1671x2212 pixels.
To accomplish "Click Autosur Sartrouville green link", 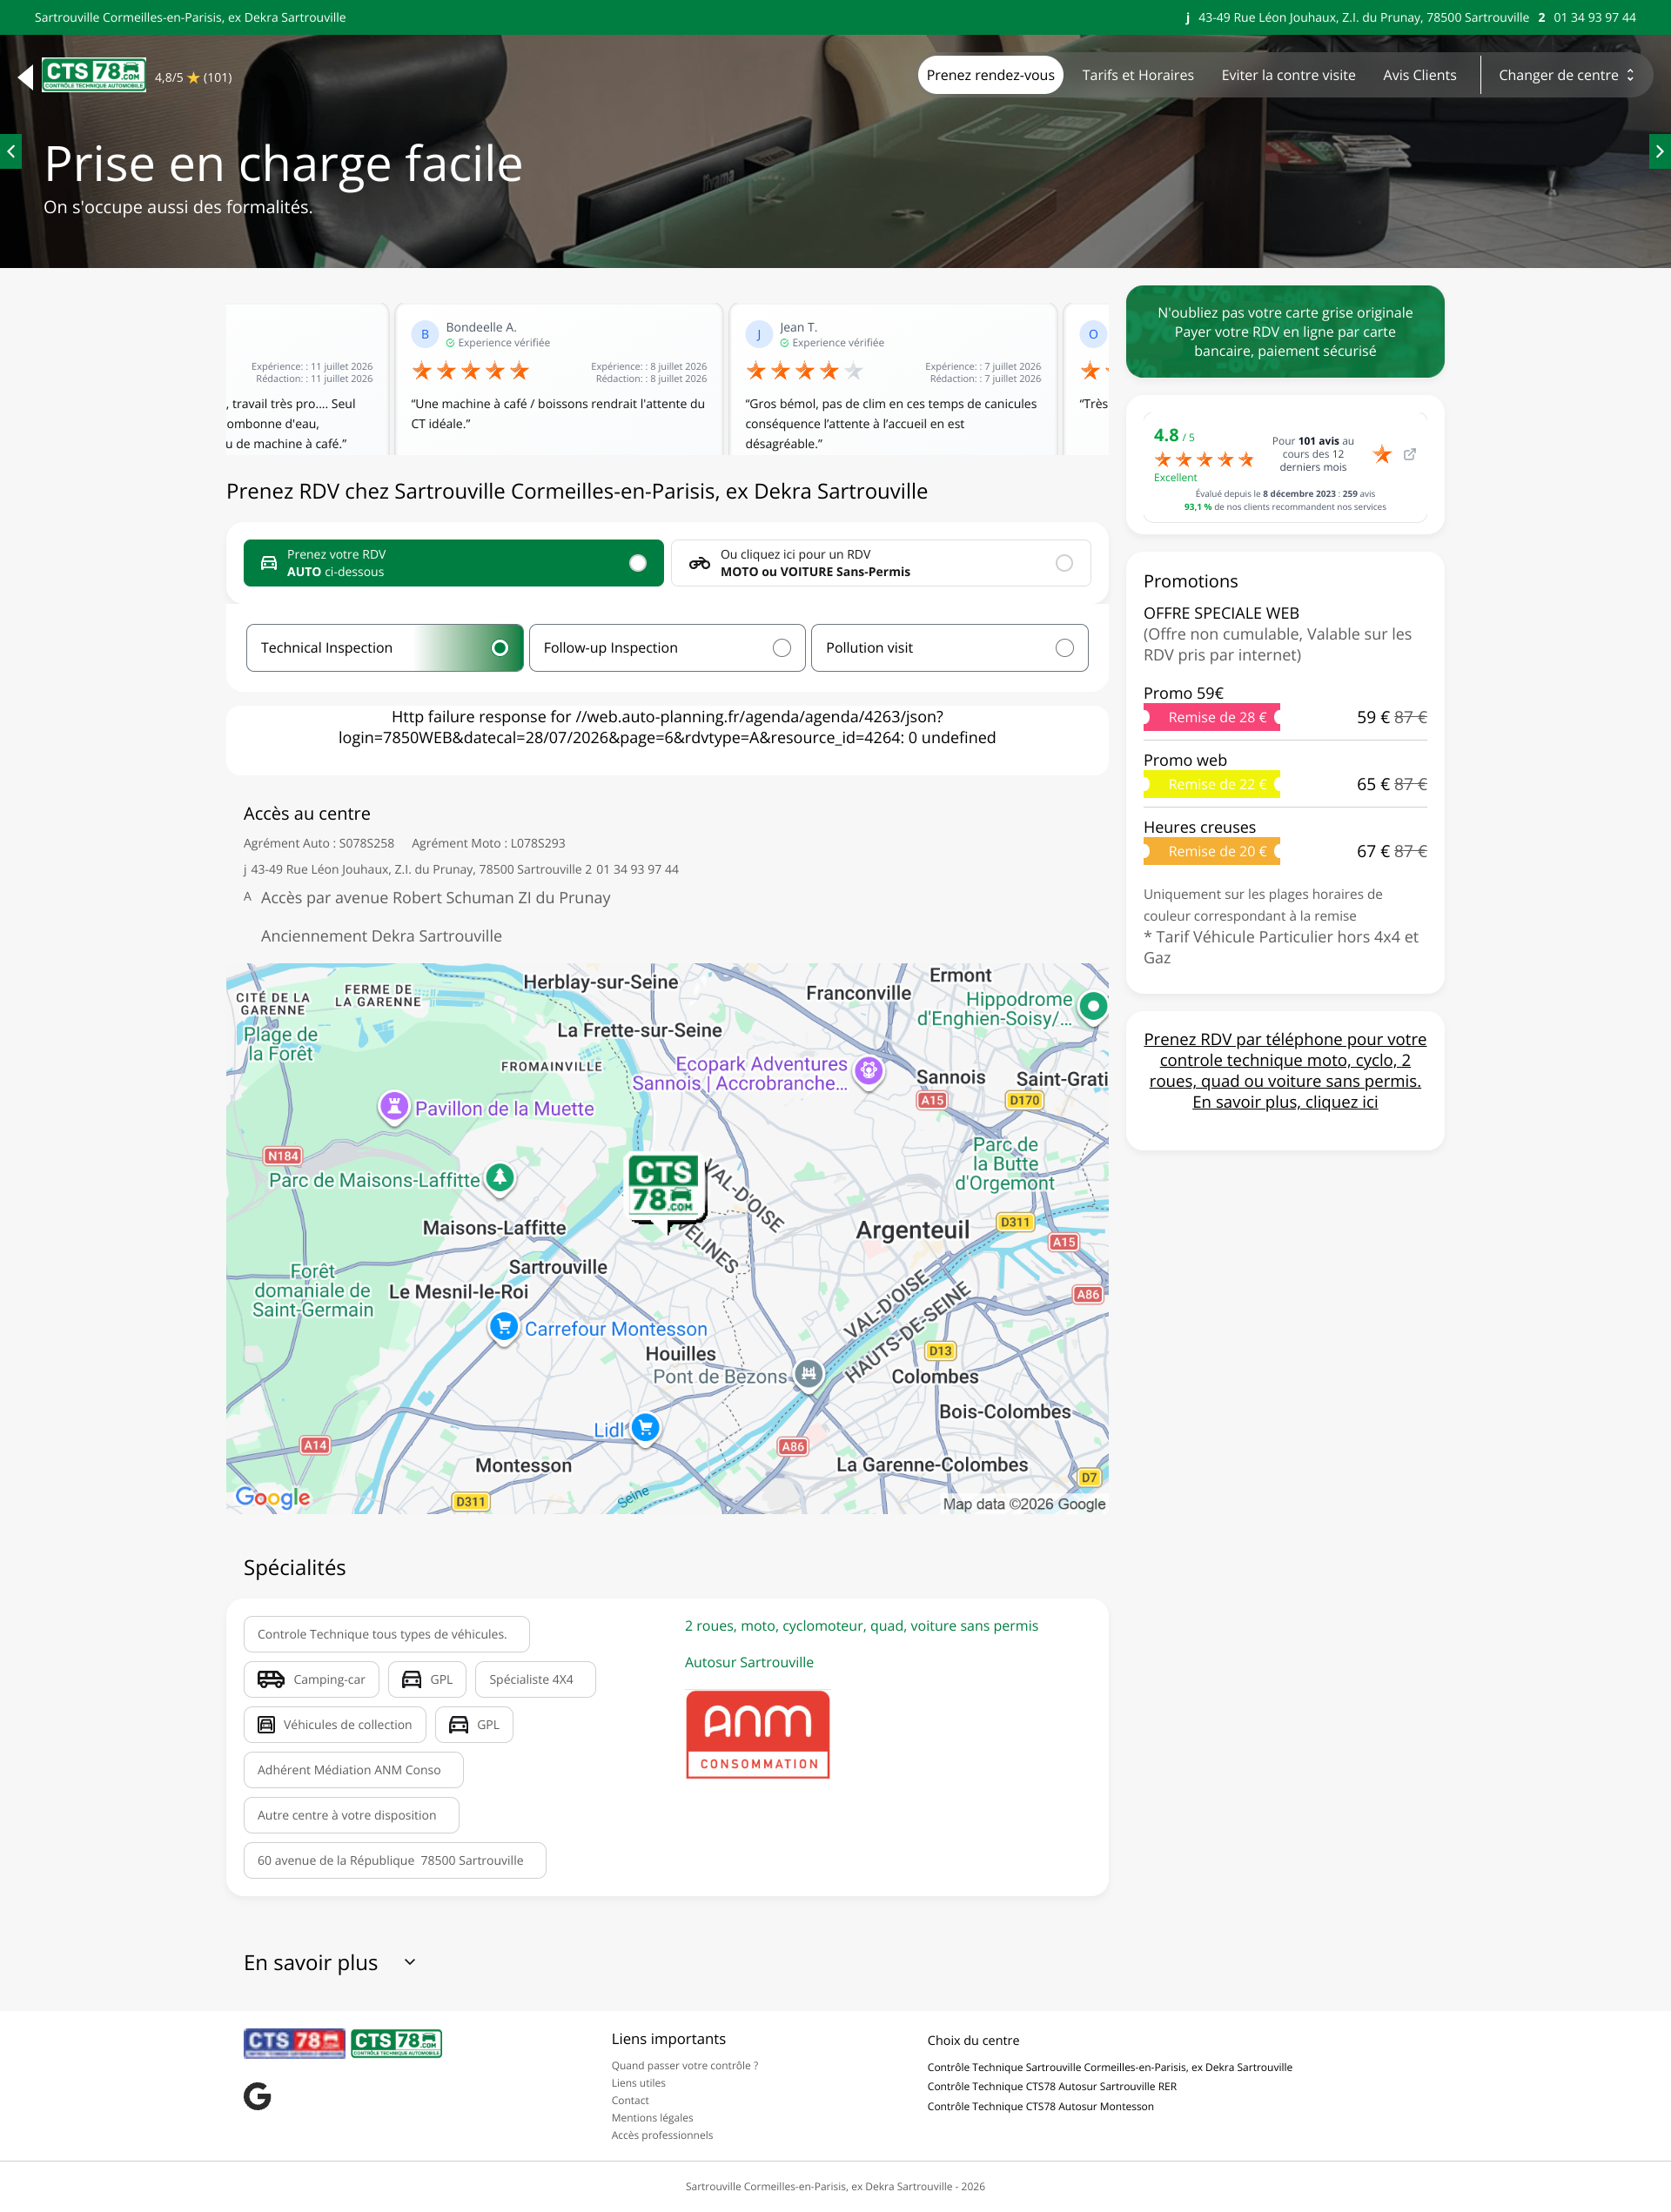I will point(749,1662).
